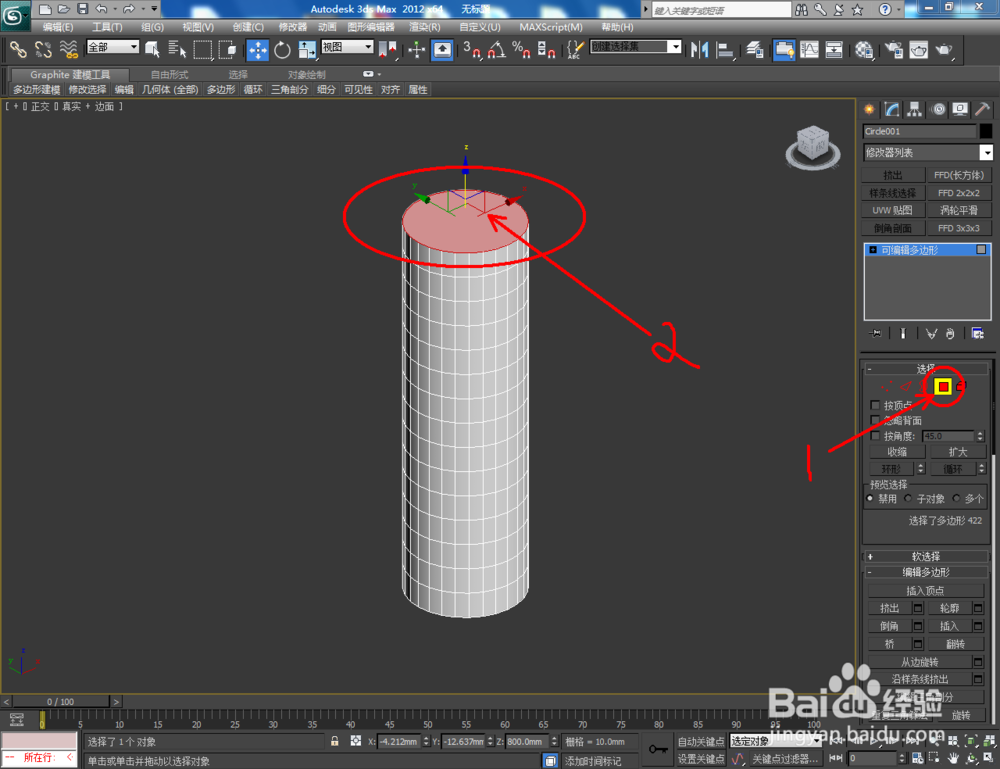Switch to the Hierarchy command panel tab
Screen dimensions: 1000x769
point(915,110)
